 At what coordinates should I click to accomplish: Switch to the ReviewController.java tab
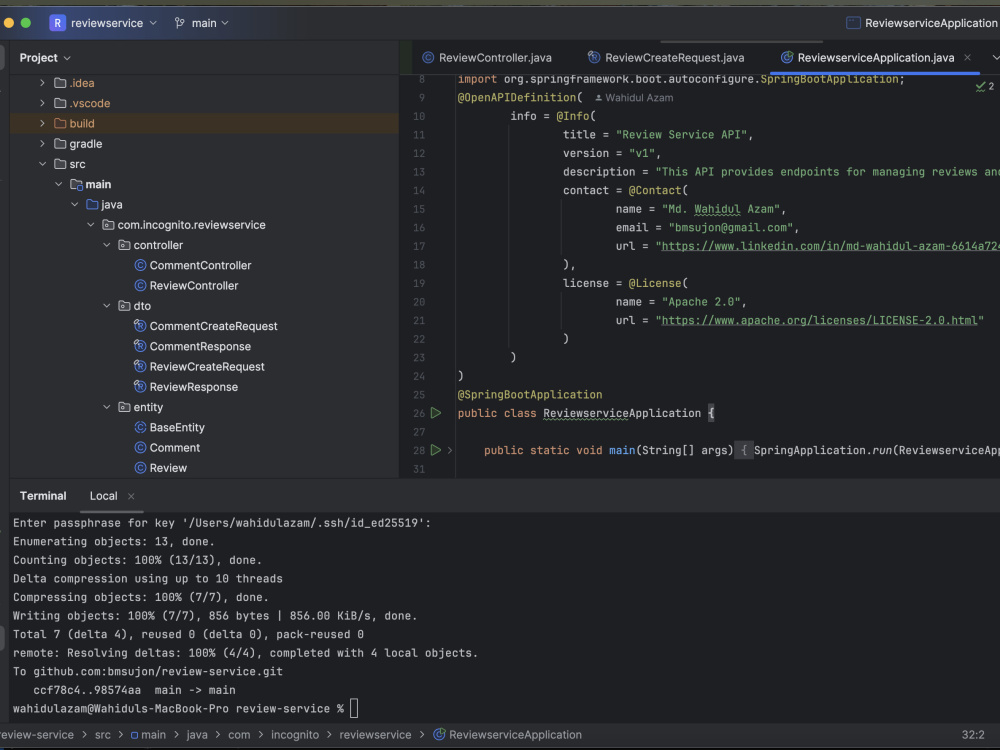pos(487,58)
